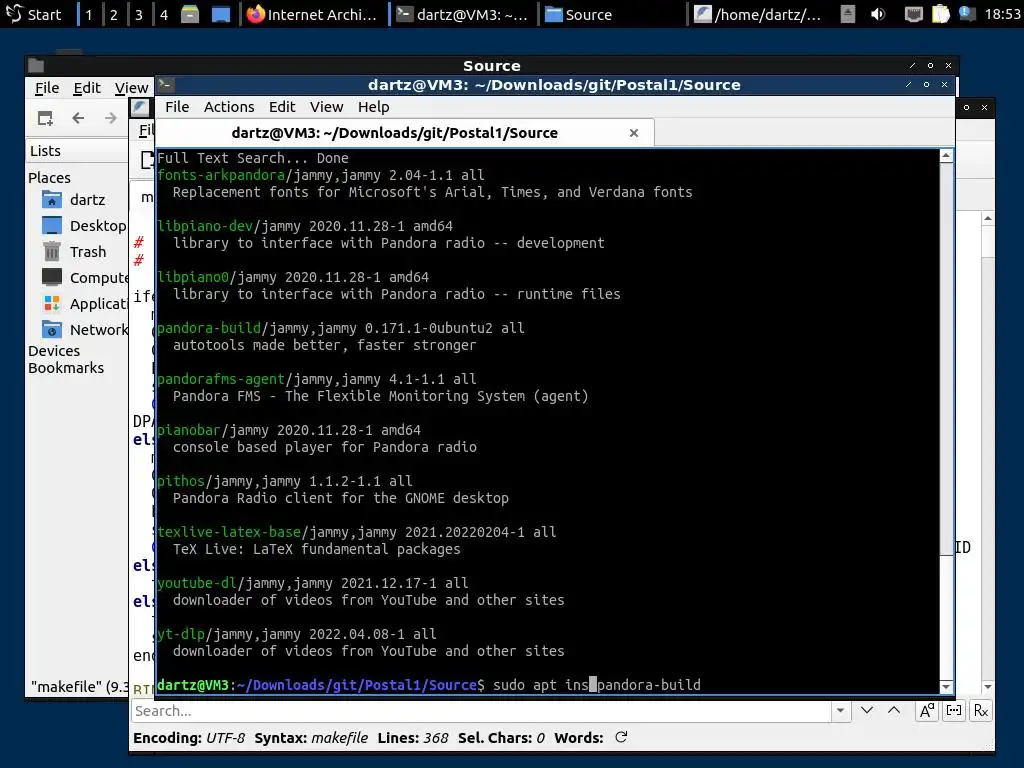This screenshot has width=1024, height=768.
Task: Open the search history dropdown
Action: click(840, 711)
